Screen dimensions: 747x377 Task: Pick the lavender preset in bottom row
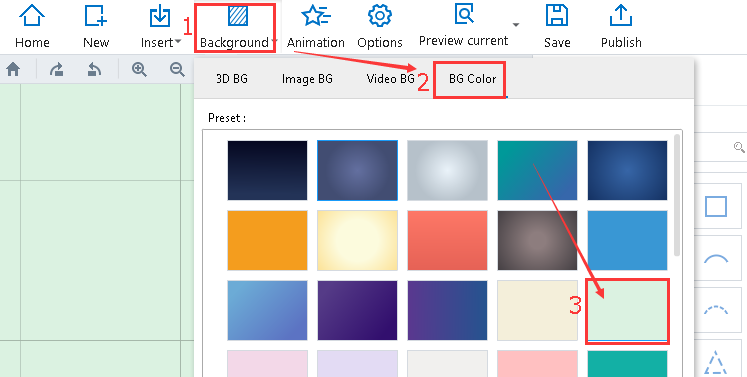pos(357,364)
